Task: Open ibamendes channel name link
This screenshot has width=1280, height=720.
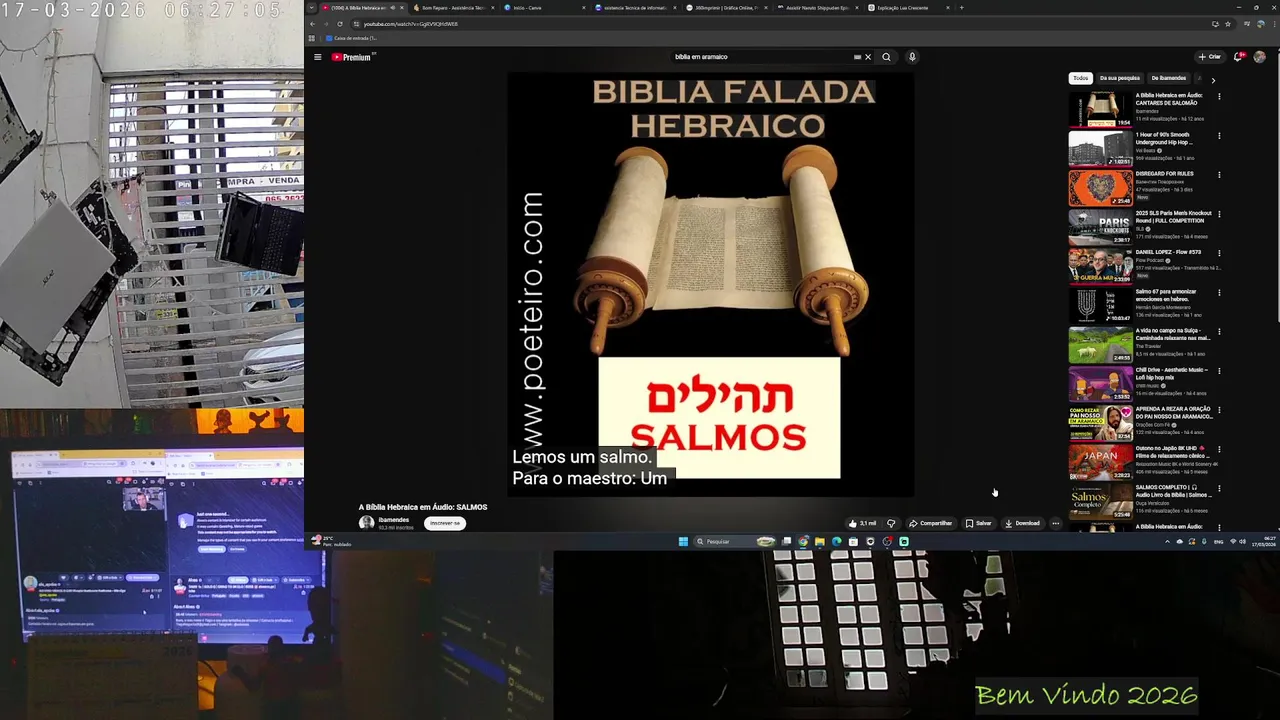Action: coord(394,520)
